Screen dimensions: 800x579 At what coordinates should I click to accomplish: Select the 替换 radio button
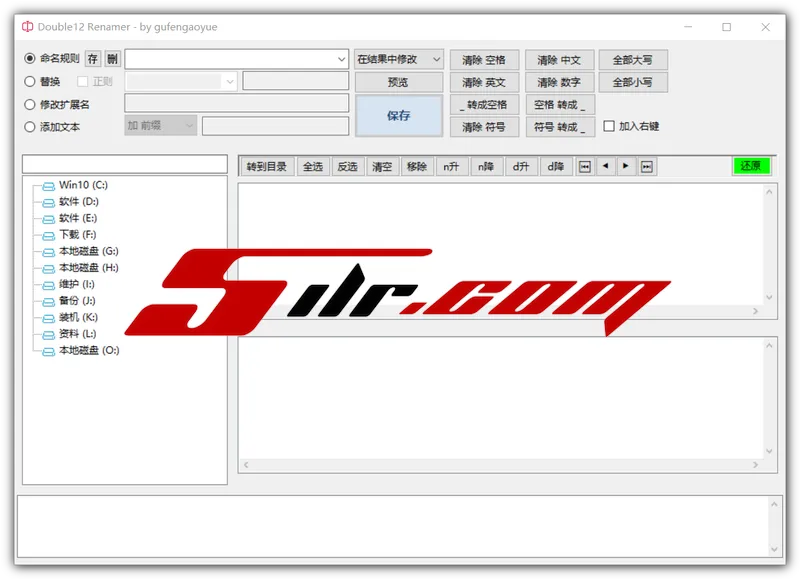[30, 82]
